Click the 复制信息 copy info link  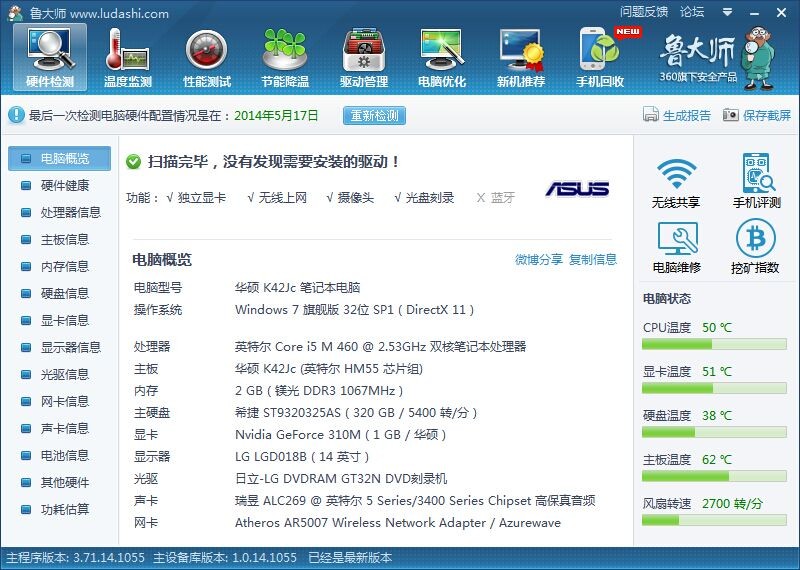coord(592,259)
